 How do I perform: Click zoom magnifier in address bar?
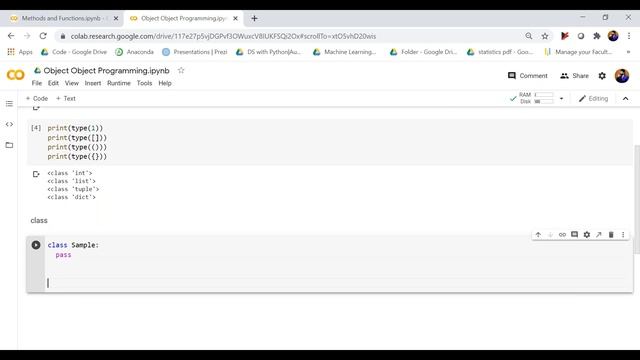coord(529,36)
